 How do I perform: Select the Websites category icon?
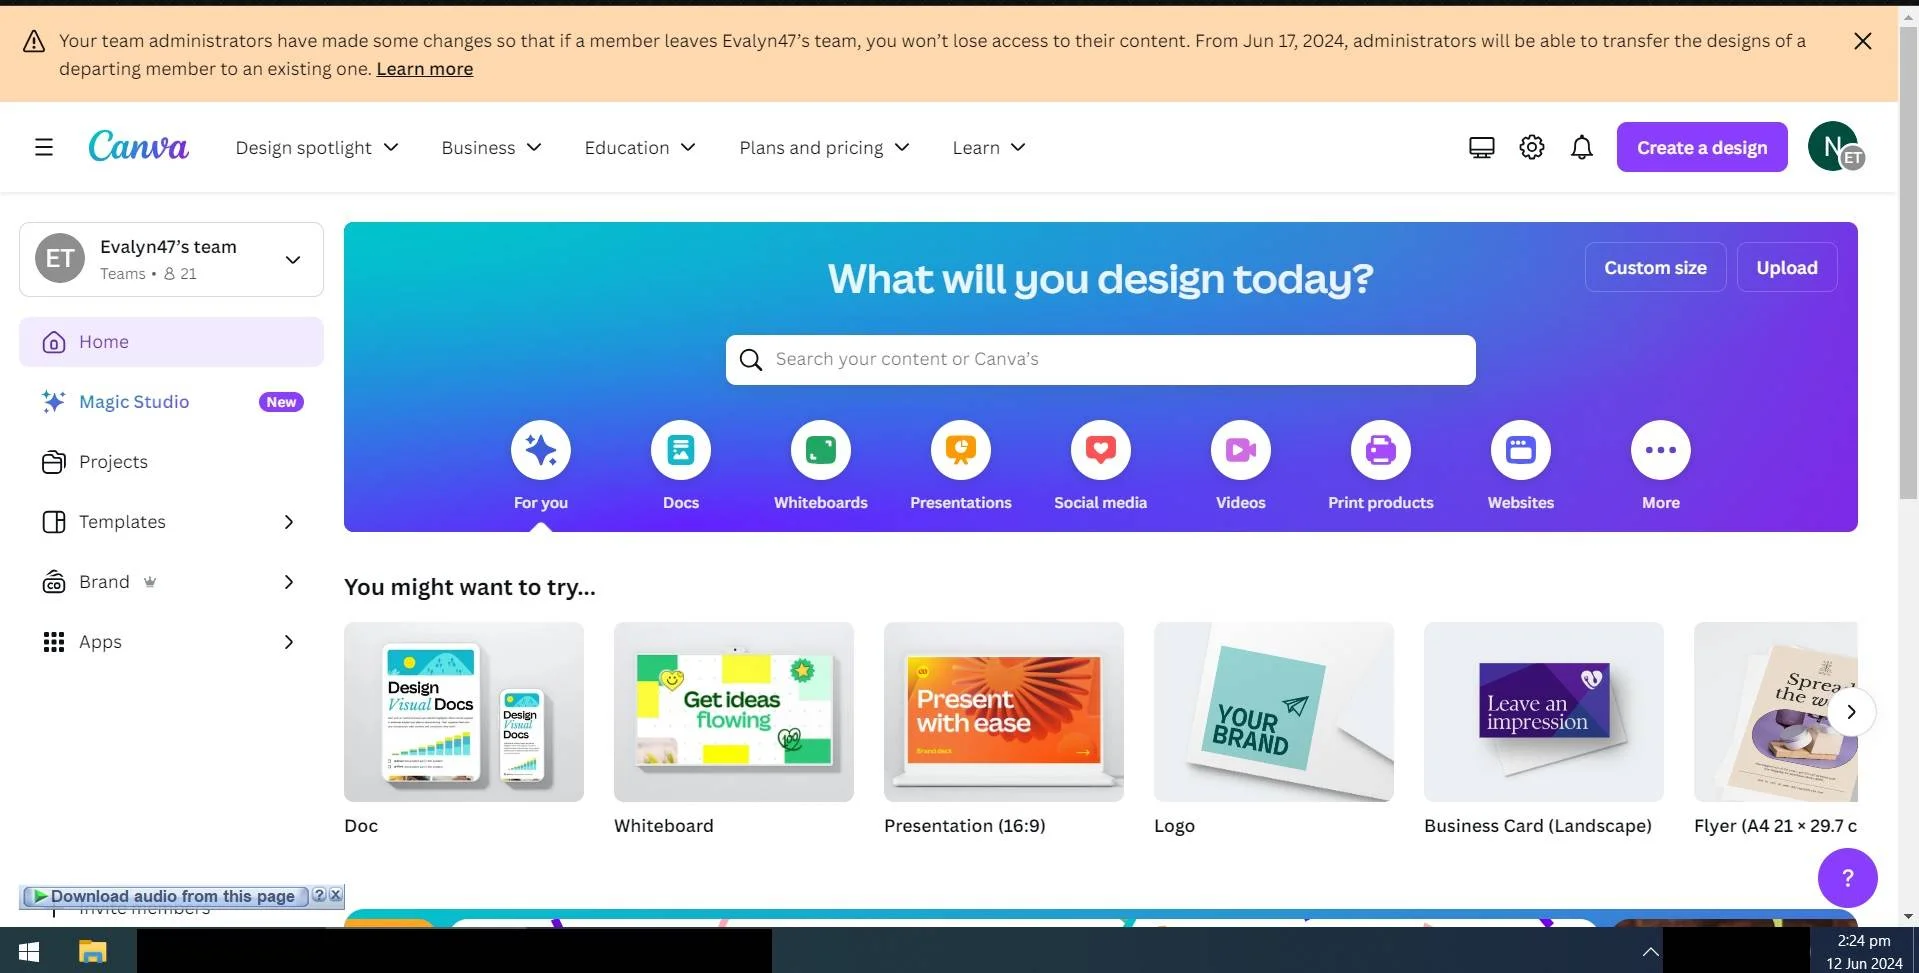(x=1521, y=450)
